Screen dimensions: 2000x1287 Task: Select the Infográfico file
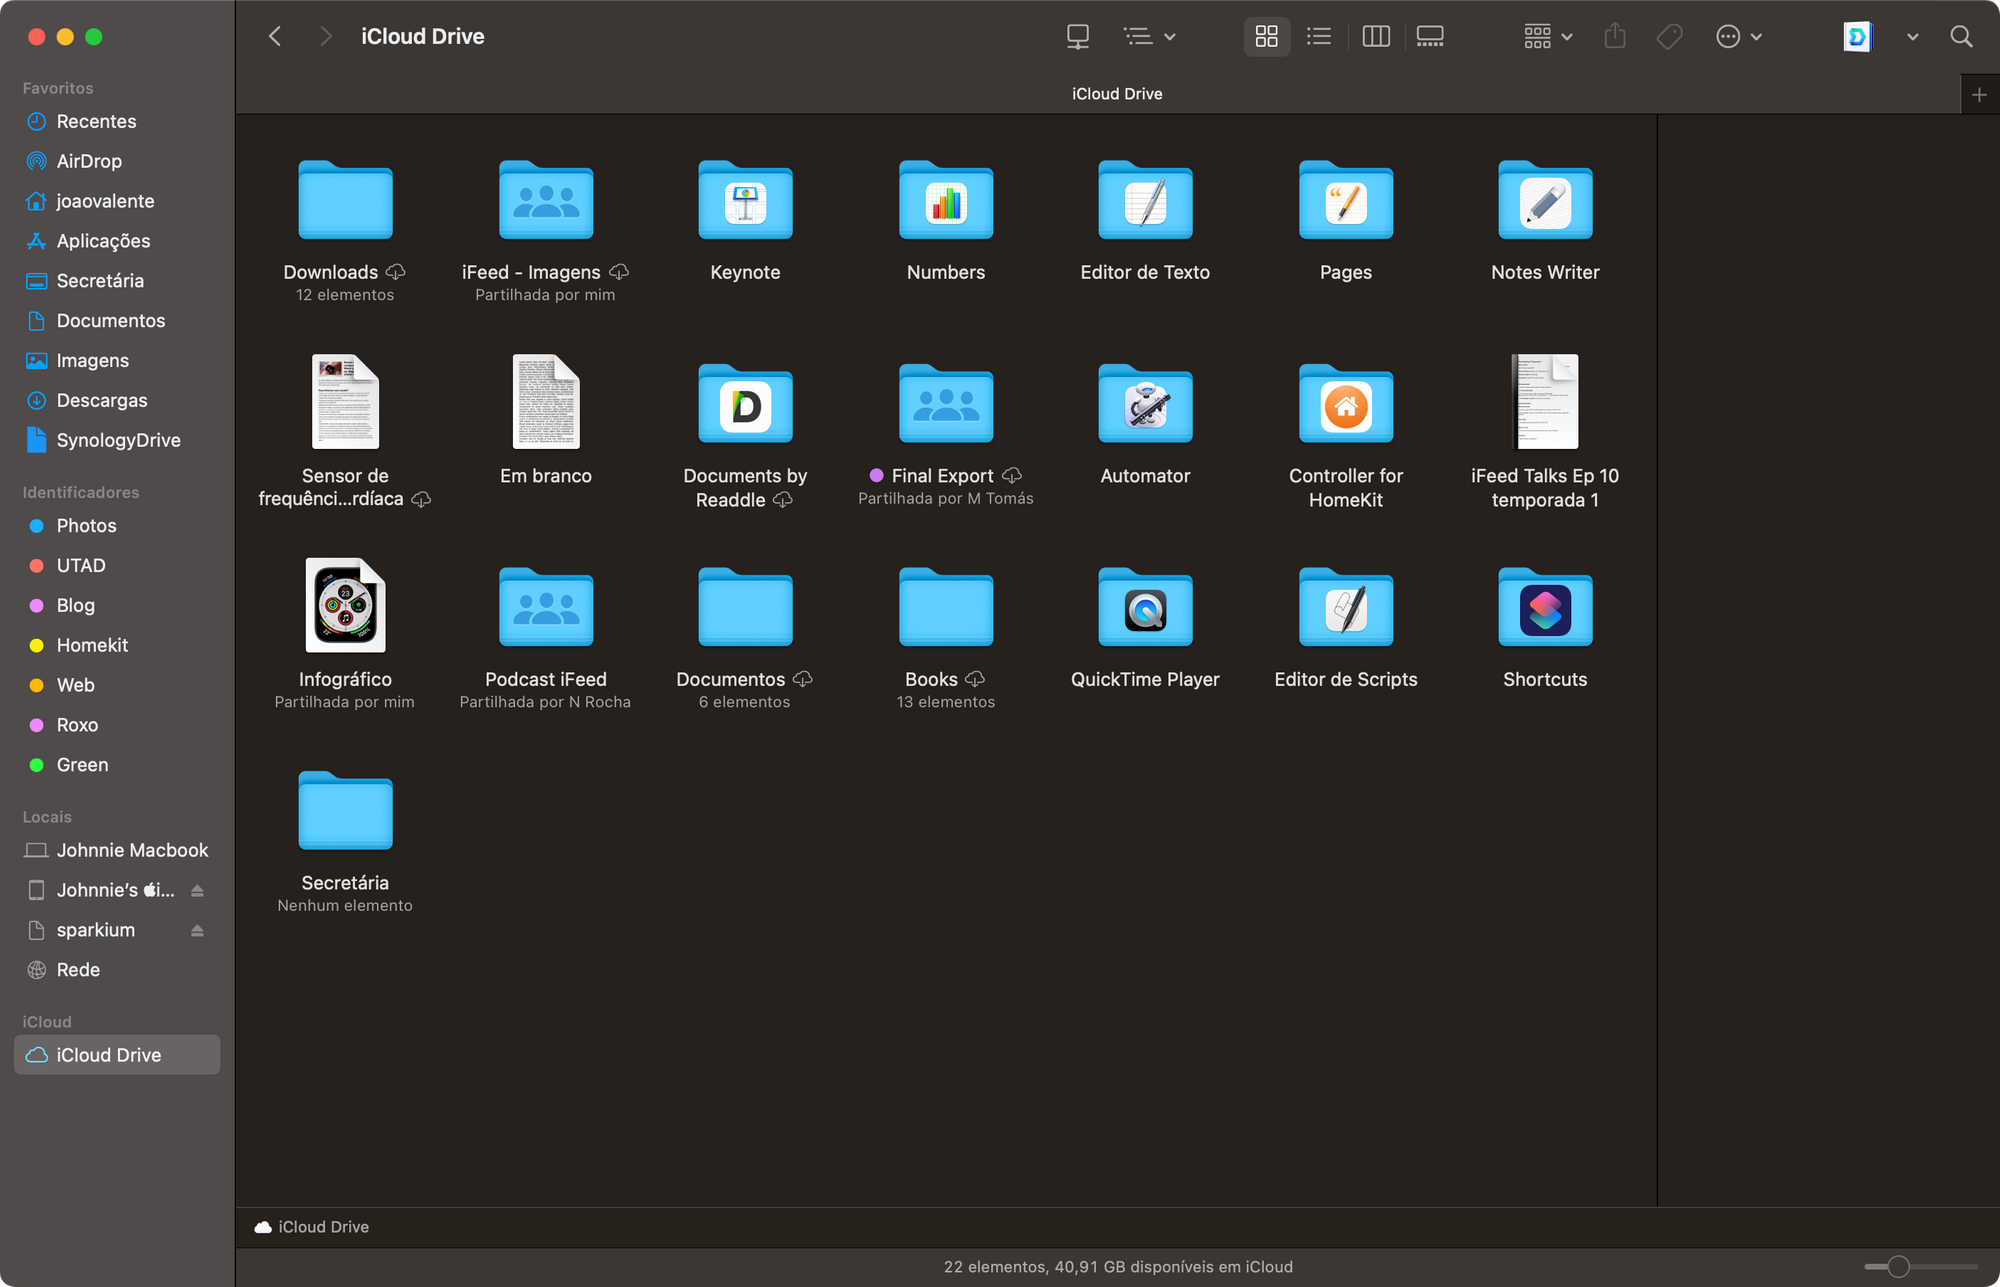pos(345,605)
